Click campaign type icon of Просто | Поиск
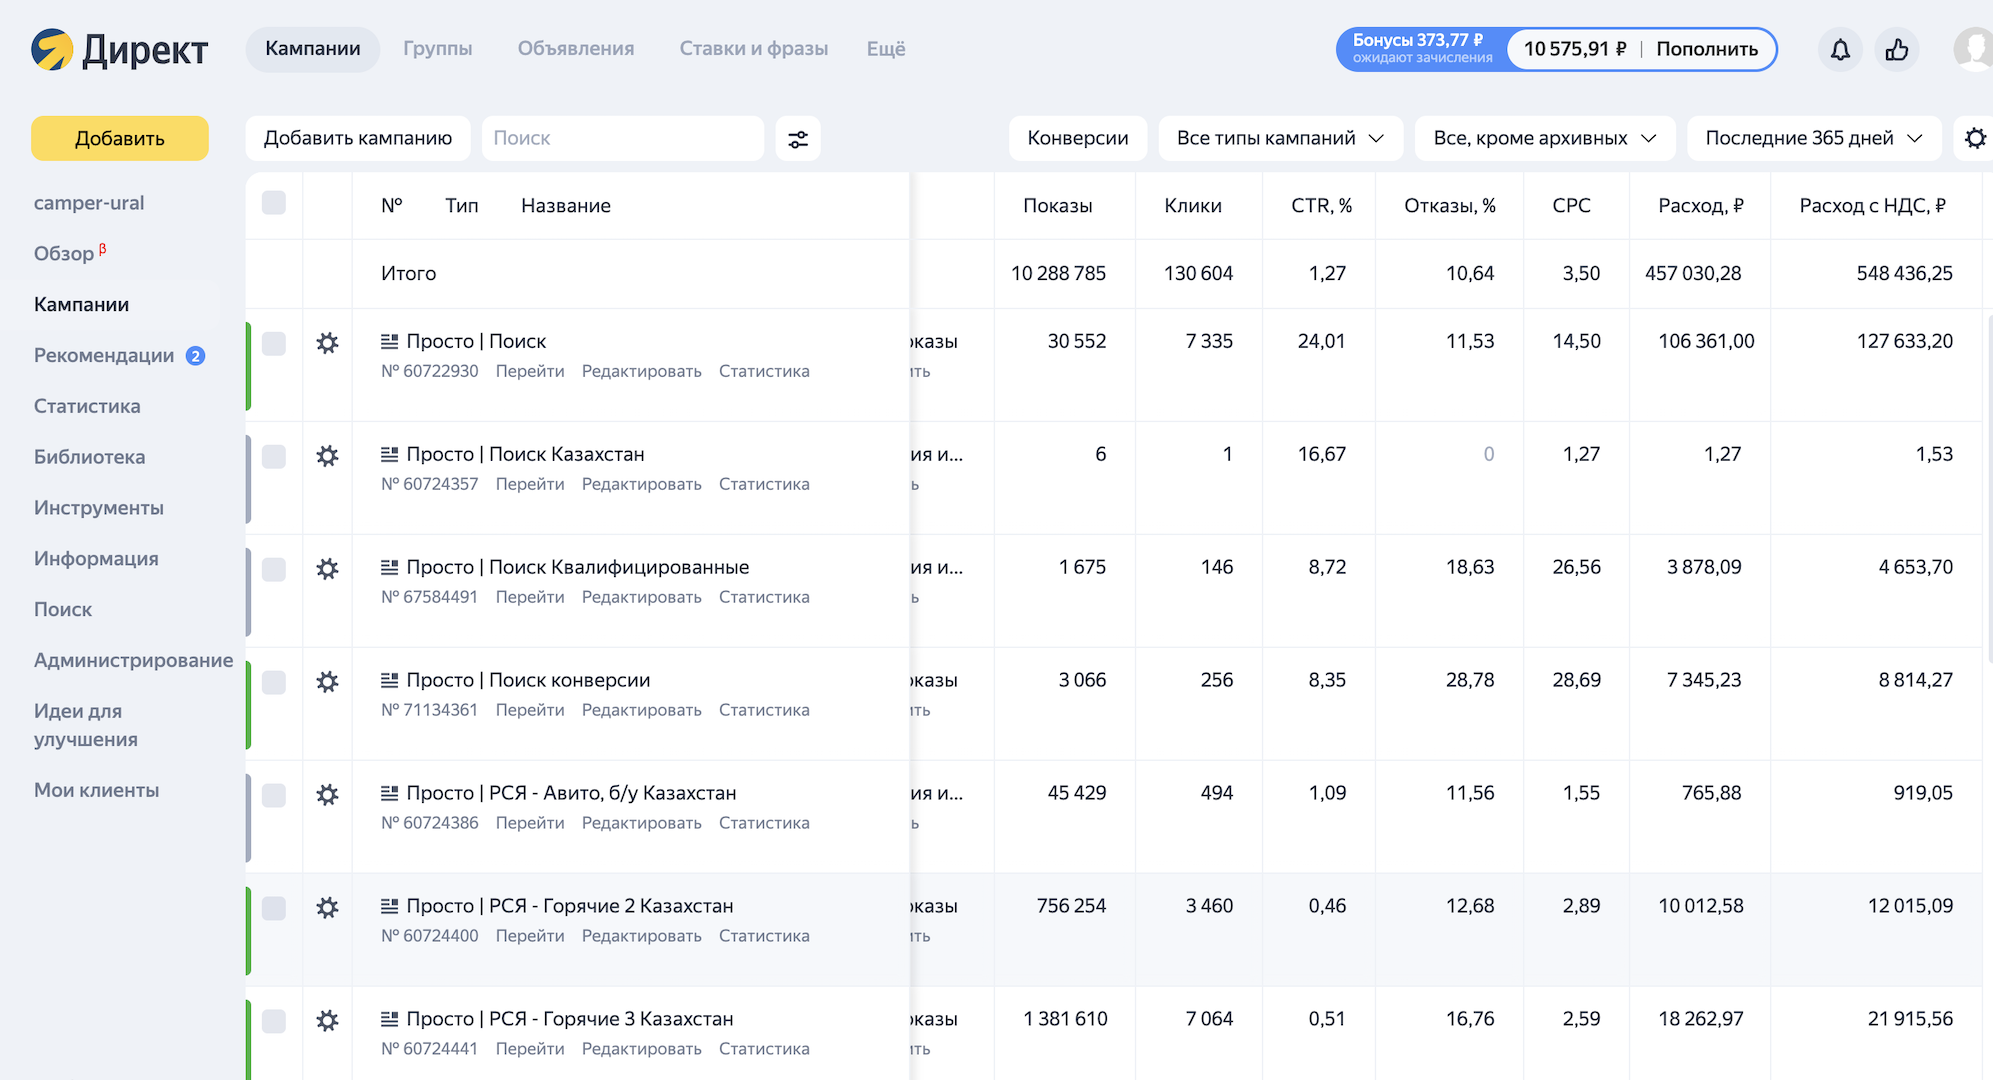This screenshot has width=1993, height=1080. click(390, 342)
